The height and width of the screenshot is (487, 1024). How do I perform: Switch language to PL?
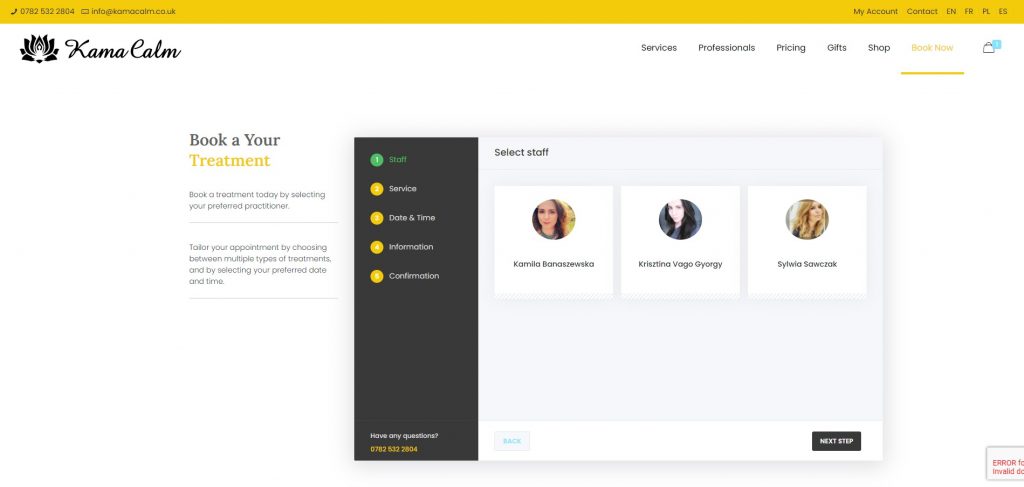986,12
